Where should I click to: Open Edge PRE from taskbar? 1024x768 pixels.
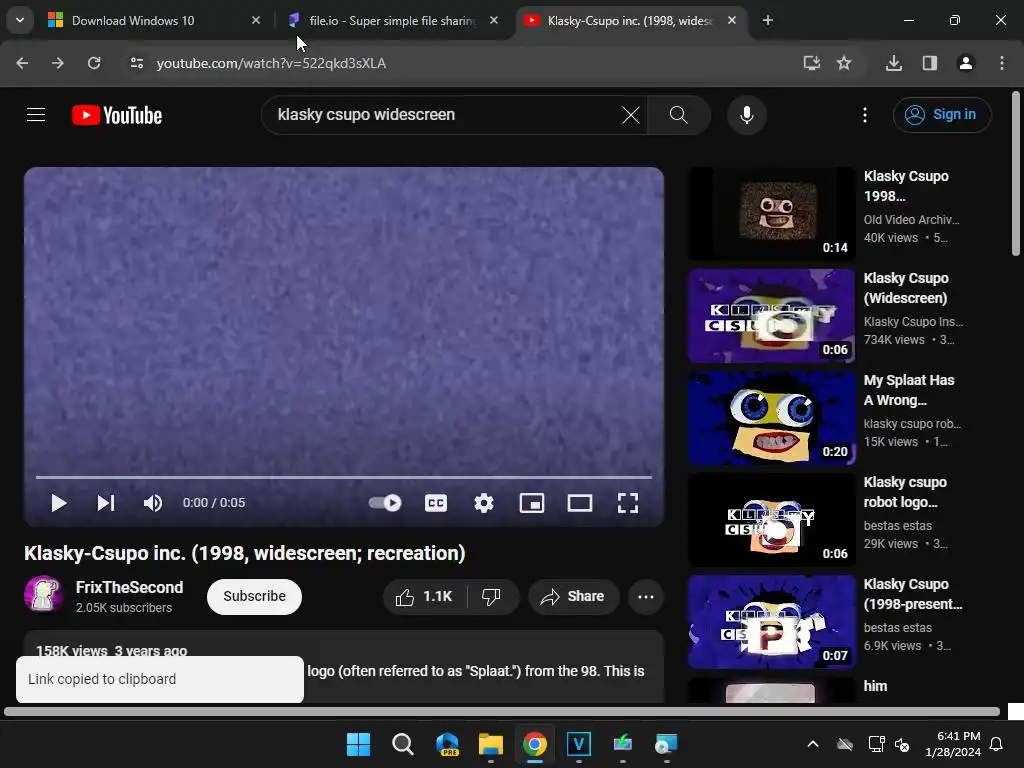(447, 744)
